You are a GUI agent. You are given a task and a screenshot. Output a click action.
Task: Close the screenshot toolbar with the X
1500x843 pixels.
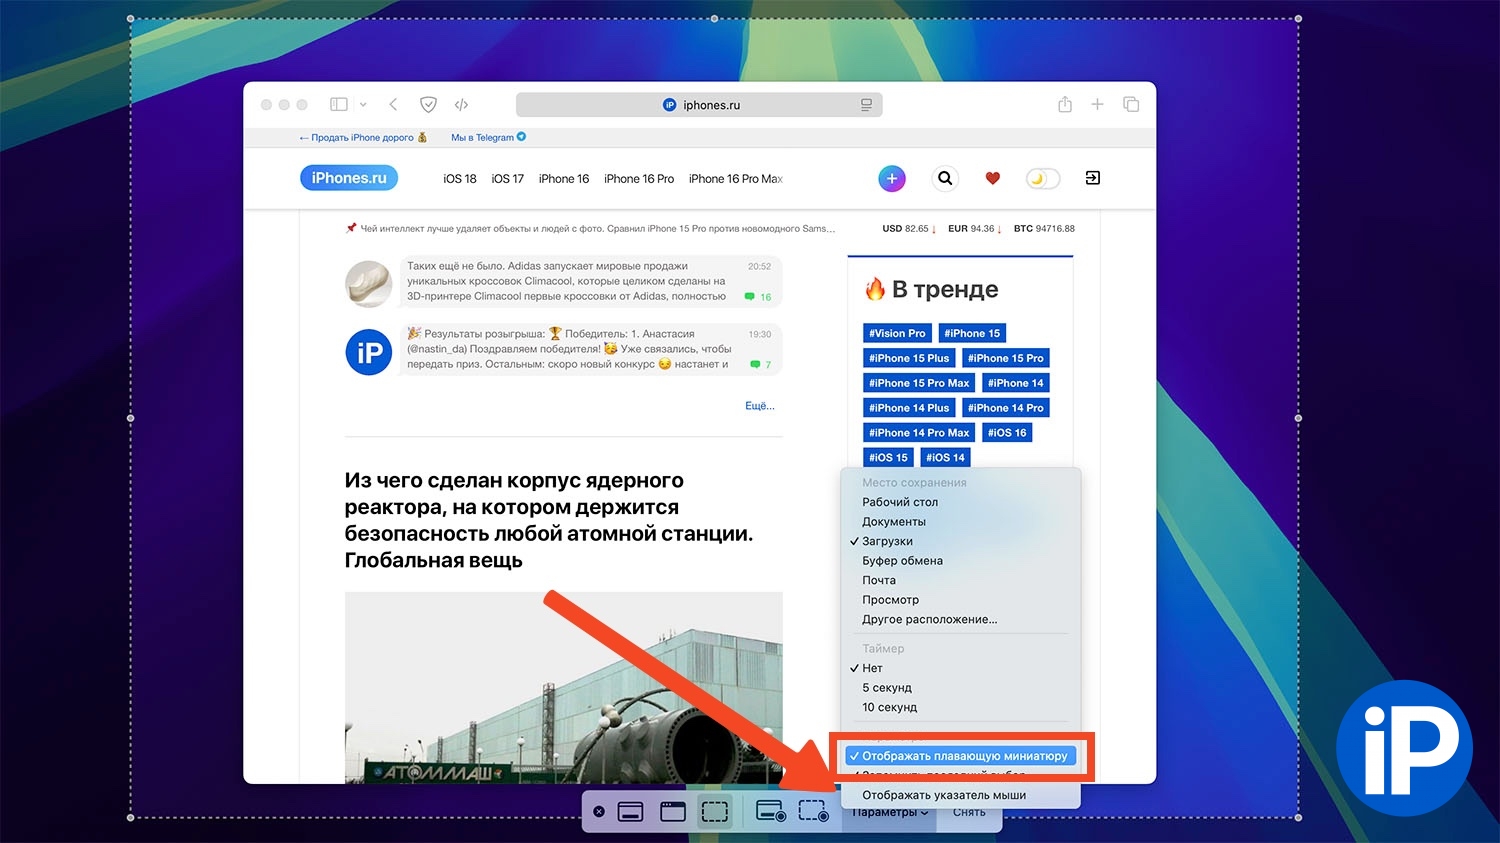599,812
